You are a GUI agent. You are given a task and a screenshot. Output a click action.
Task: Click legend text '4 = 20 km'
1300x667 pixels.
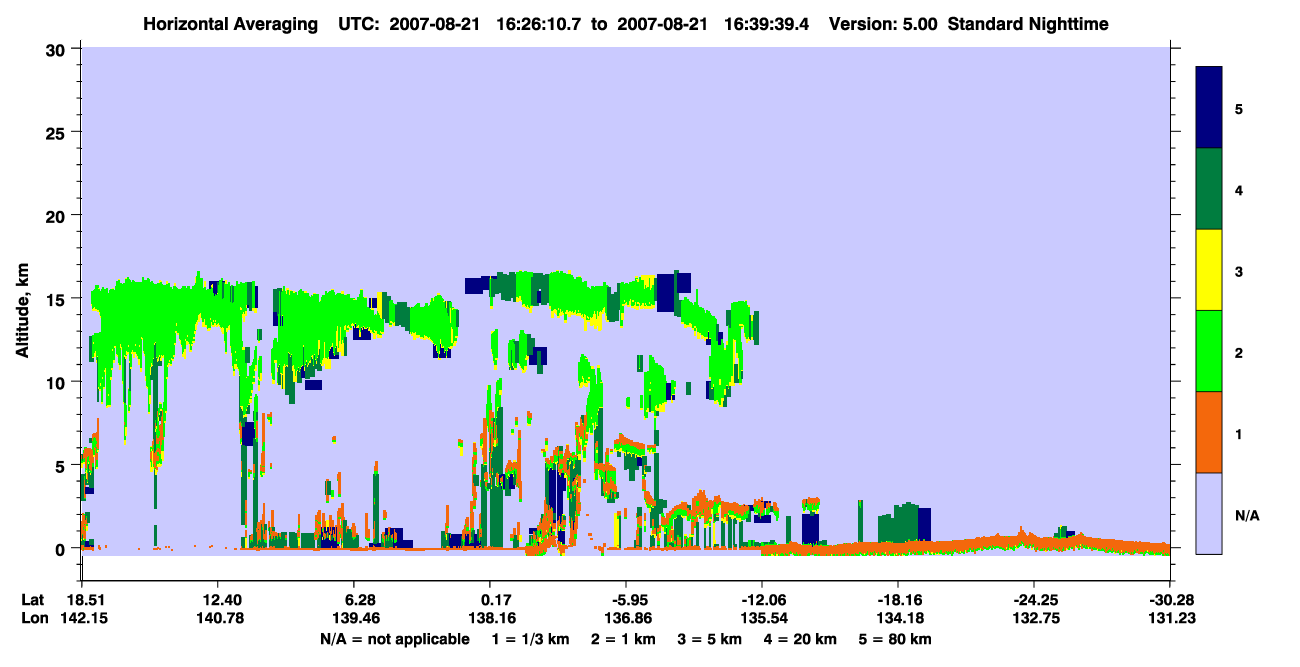pyautogui.click(x=802, y=639)
